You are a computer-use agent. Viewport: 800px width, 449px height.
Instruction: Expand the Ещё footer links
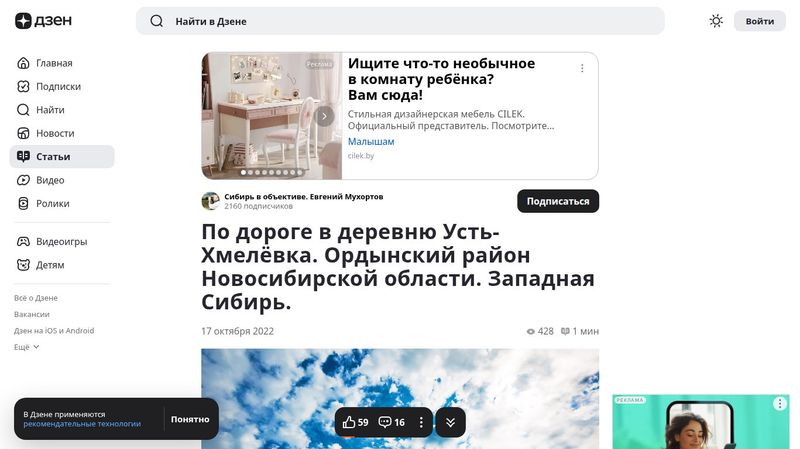[x=27, y=347]
